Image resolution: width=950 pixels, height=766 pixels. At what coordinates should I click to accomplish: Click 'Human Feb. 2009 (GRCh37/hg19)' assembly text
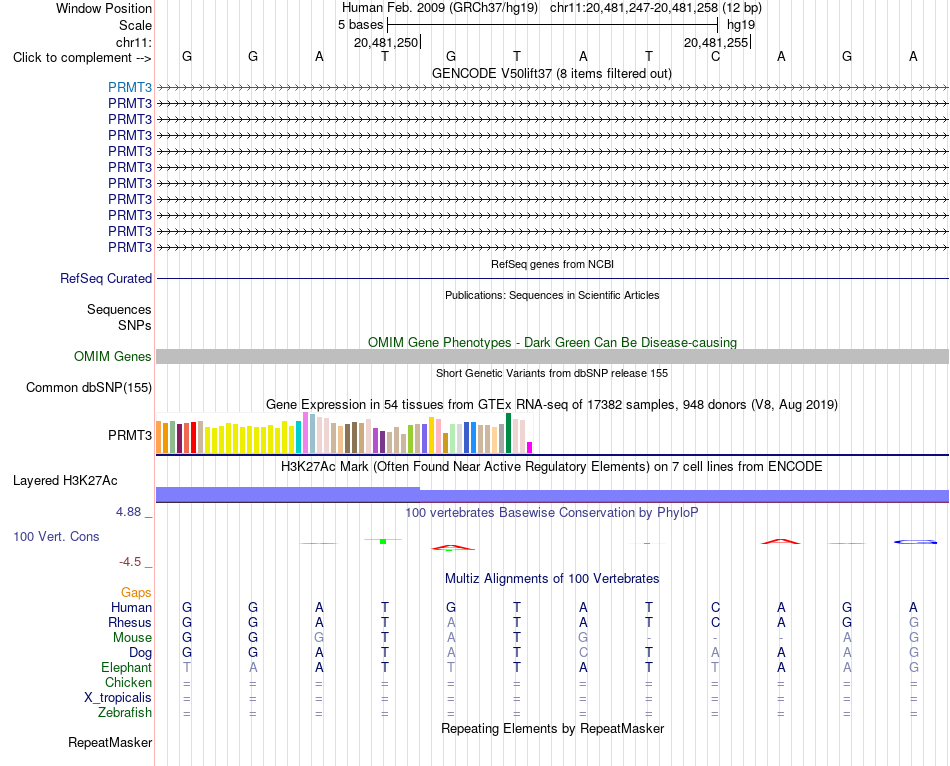(440, 8)
